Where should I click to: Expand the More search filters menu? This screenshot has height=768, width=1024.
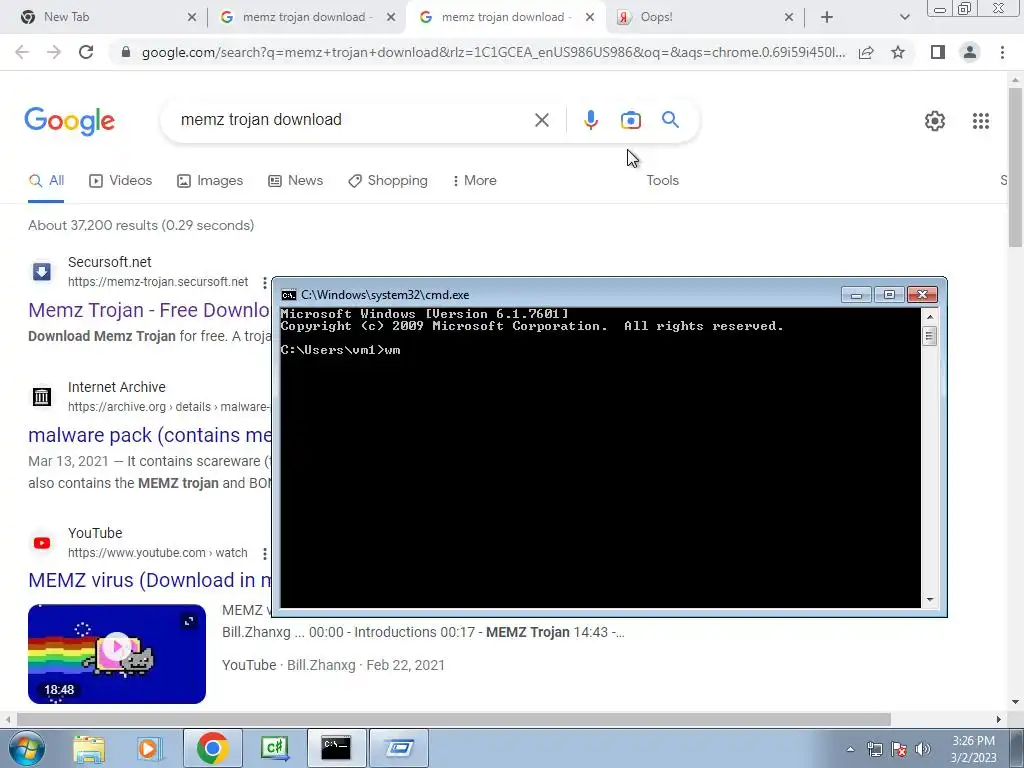pyautogui.click(x=475, y=180)
